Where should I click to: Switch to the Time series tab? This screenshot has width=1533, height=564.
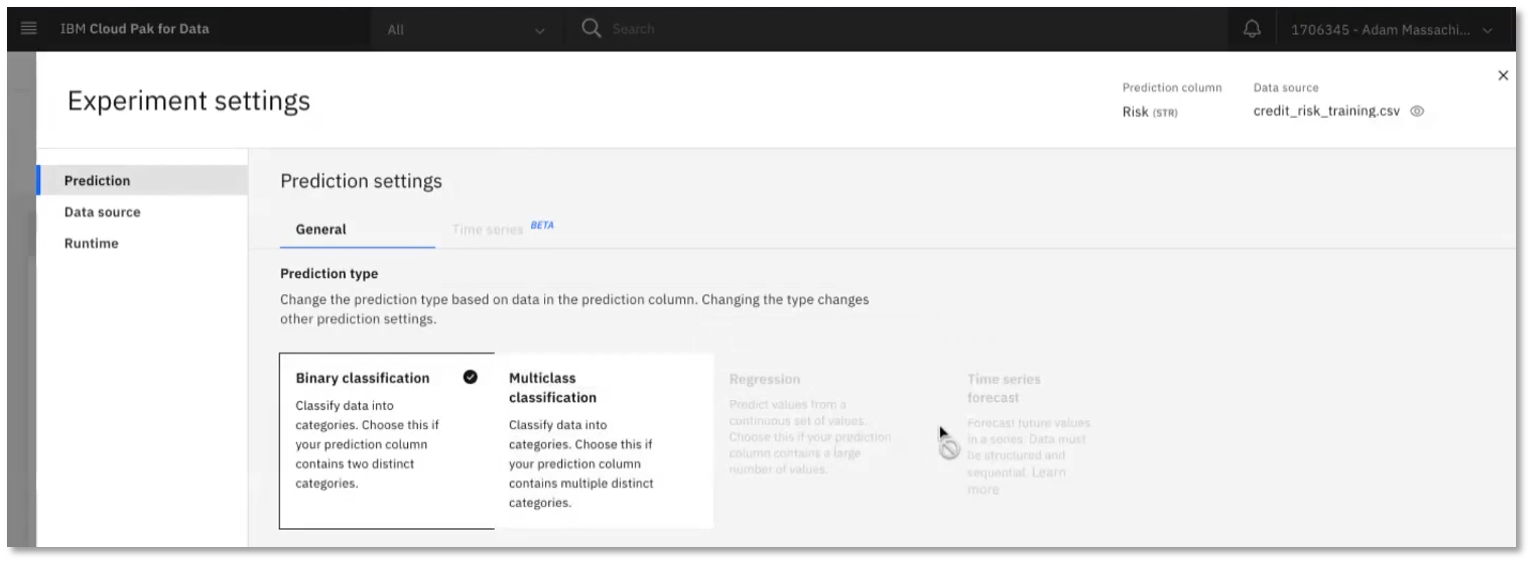pos(488,229)
